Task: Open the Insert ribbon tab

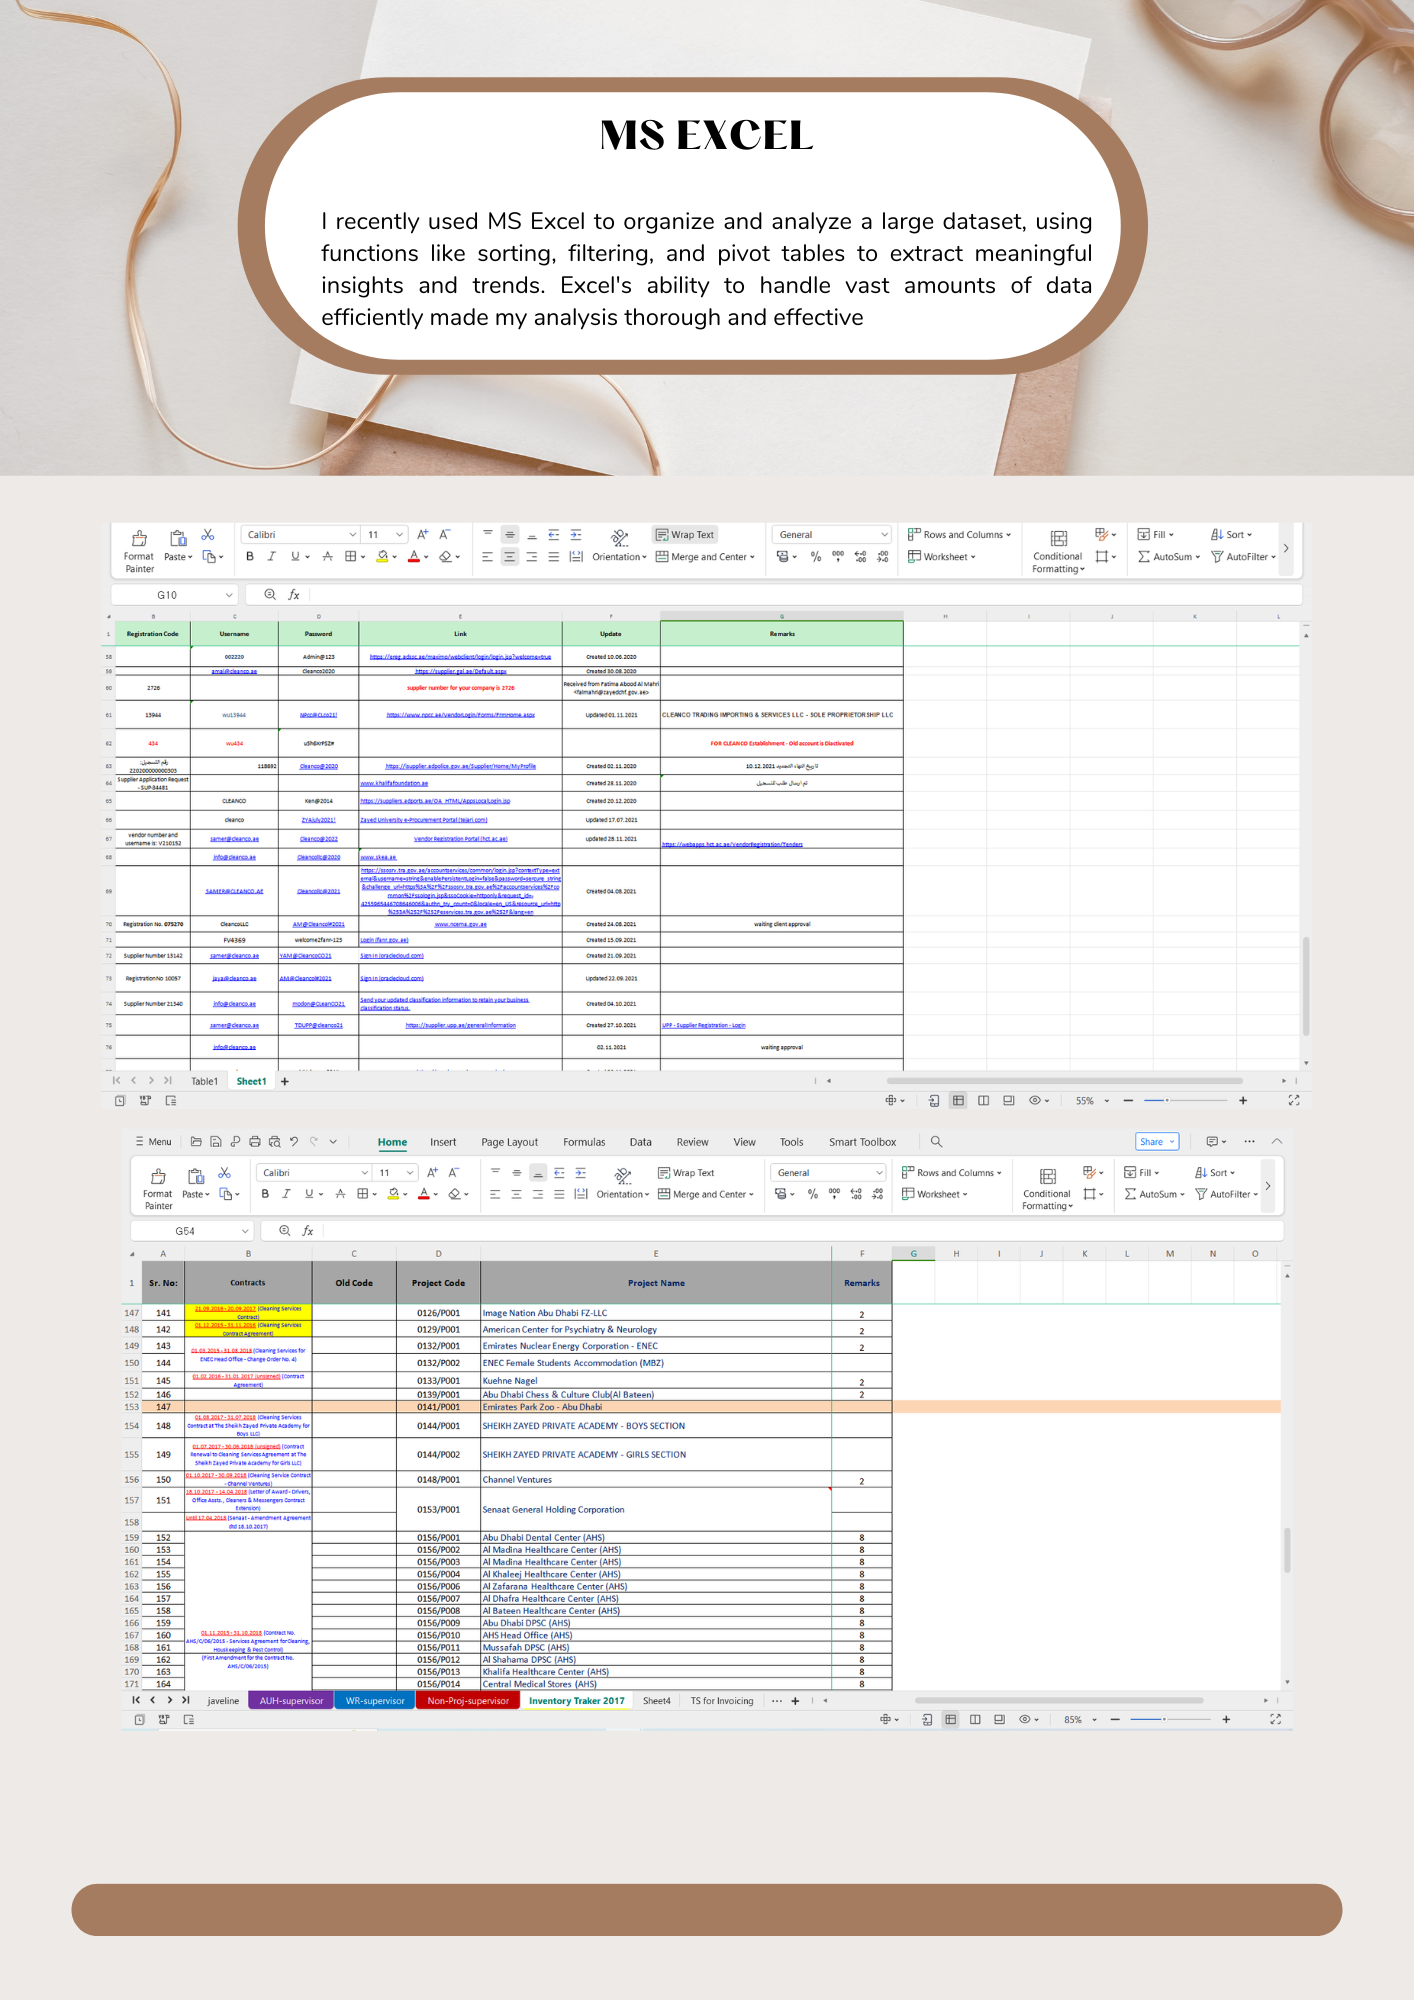Action: 443,1142
